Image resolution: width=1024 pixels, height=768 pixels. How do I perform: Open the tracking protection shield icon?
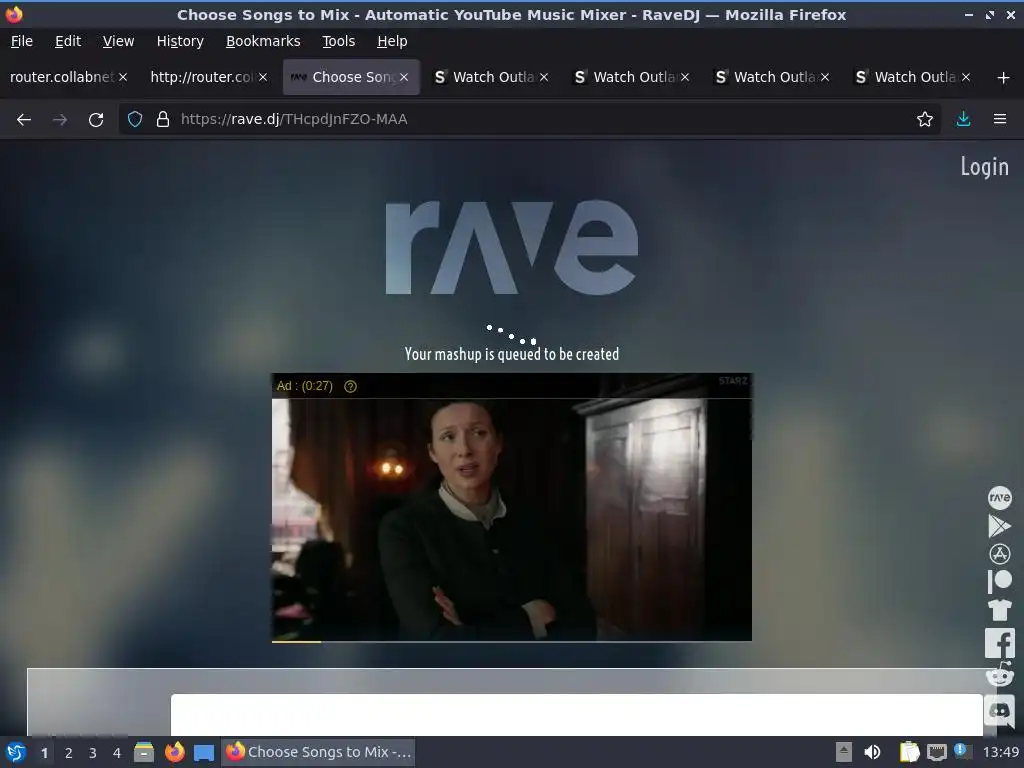135,119
